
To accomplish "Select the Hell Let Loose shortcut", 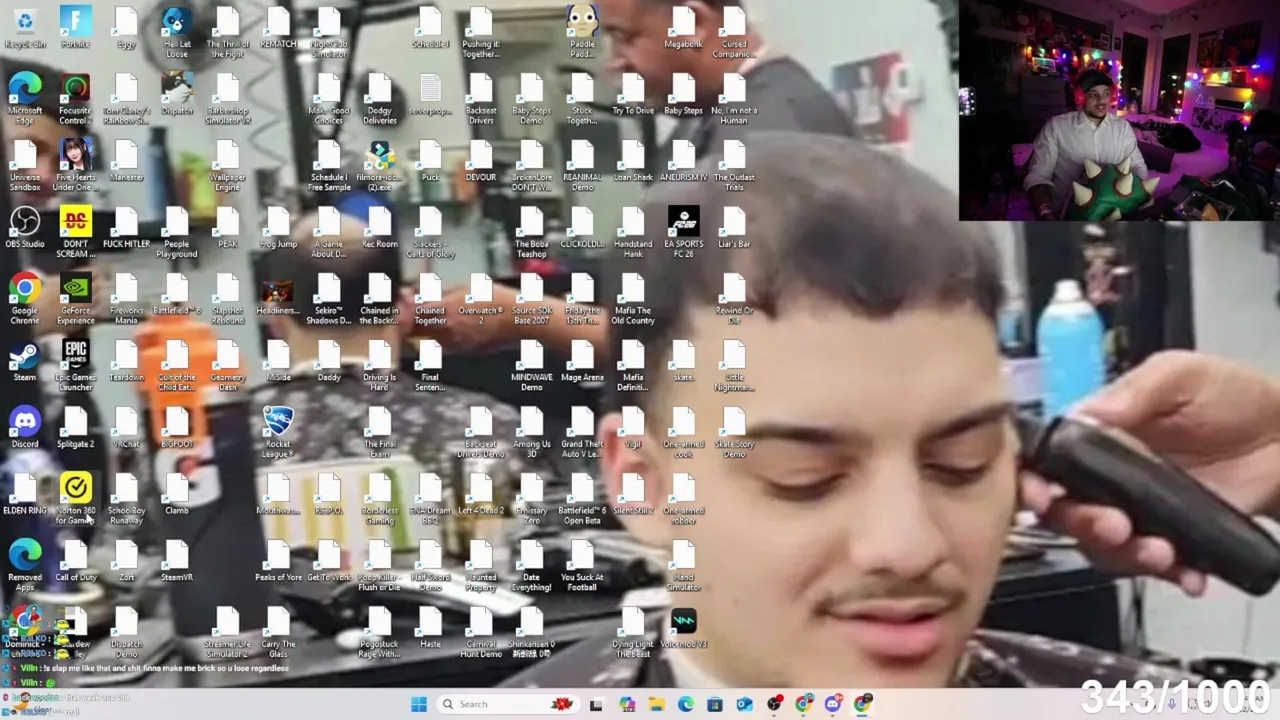I will pyautogui.click(x=177, y=32).
